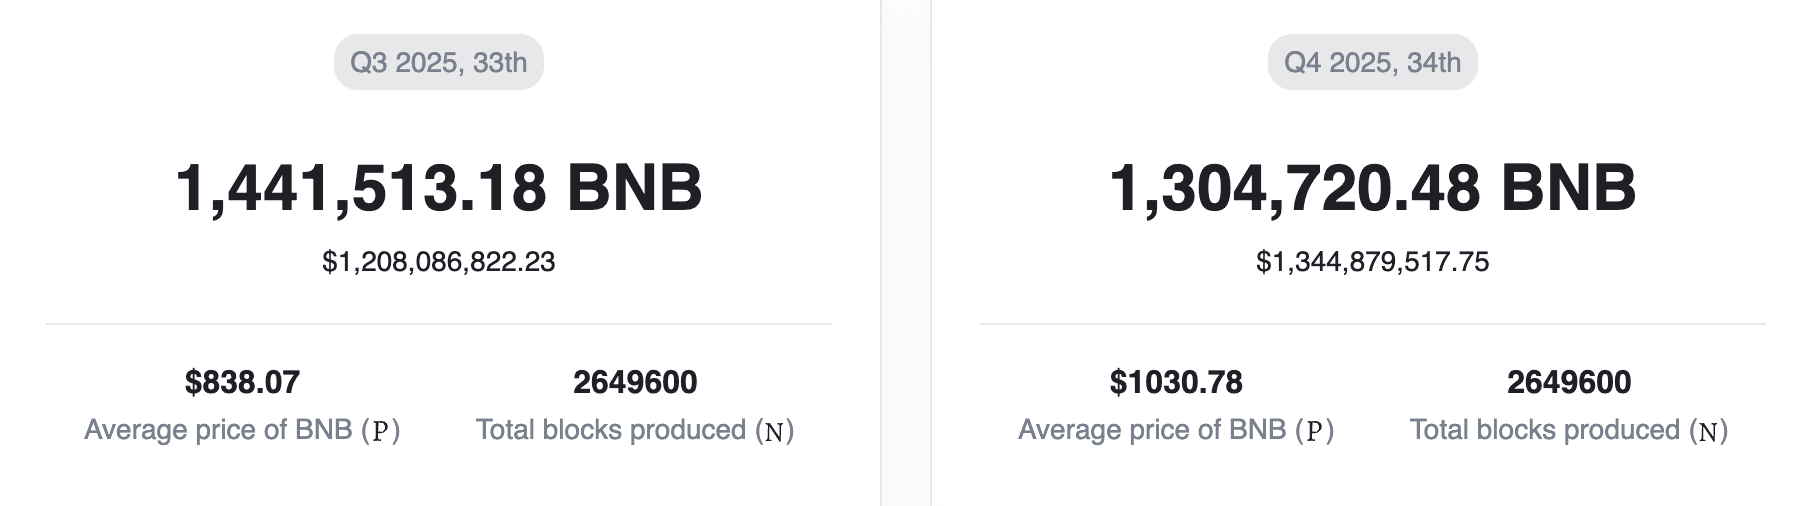1802x506 pixels.
Task: Click the $1,344,879,517.75 dollar value
Action: [1372, 262]
